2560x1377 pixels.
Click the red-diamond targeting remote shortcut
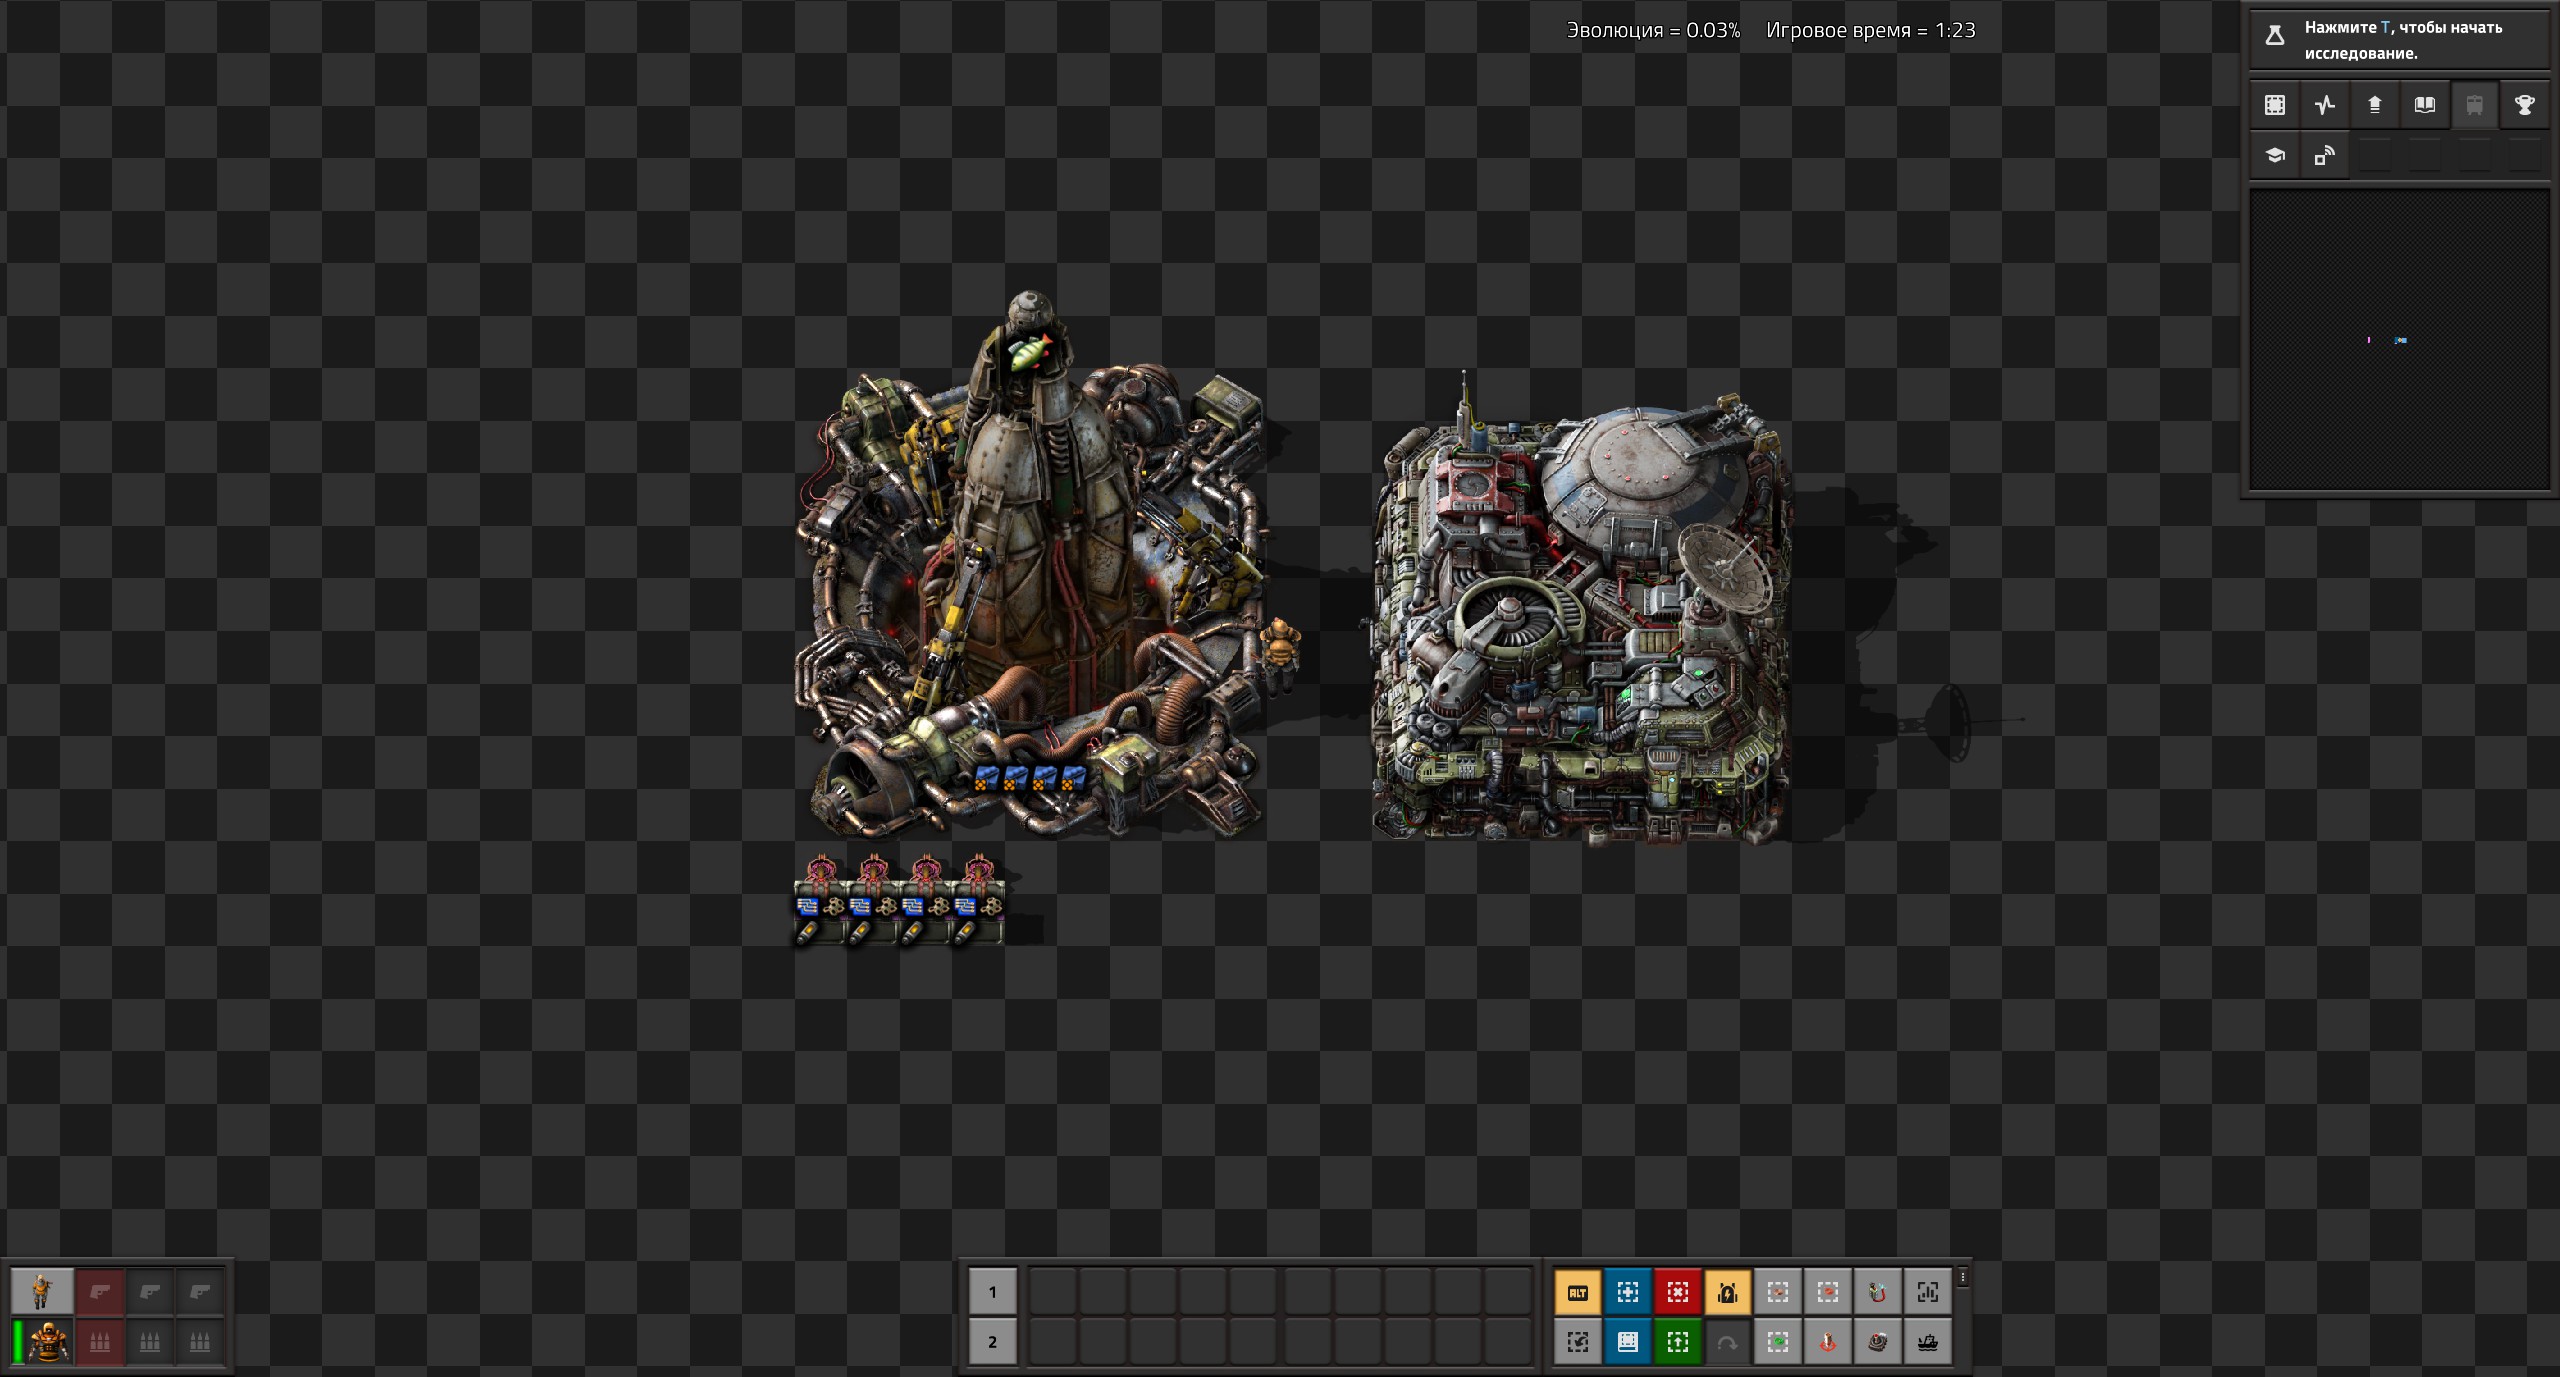pyautogui.click(x=1827, y=1342)
